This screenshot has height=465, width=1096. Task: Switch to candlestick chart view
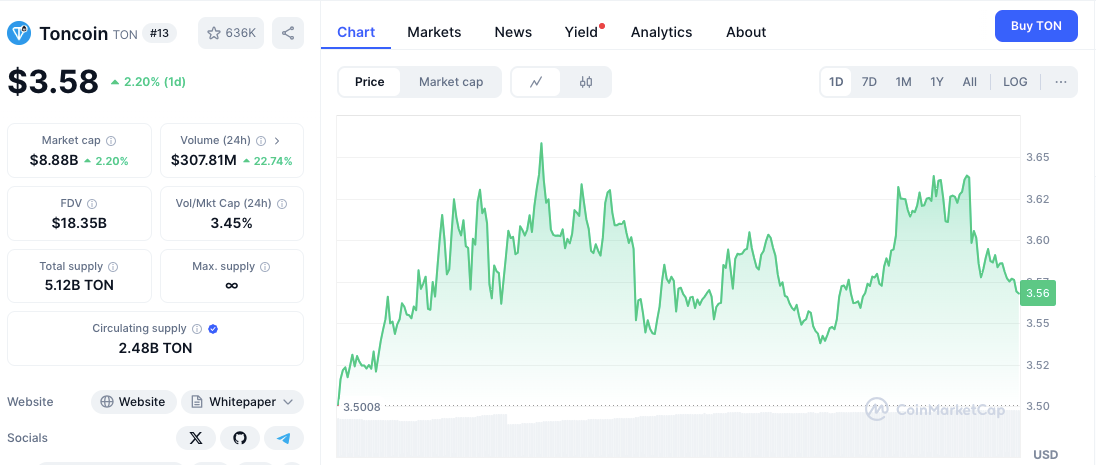586,82
